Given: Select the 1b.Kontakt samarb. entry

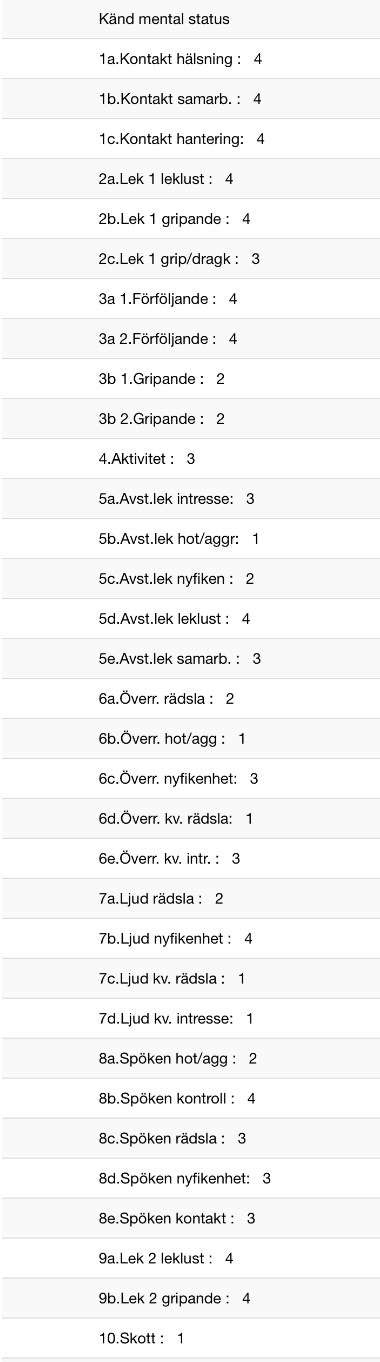Looking at the screenshot, I should click(190, 99).
